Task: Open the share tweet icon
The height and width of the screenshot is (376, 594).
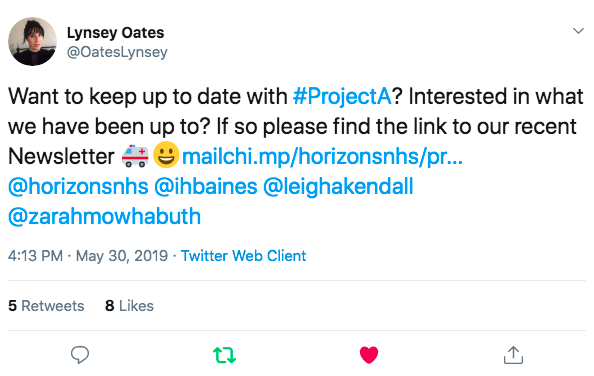Action: tap(513, 355)
